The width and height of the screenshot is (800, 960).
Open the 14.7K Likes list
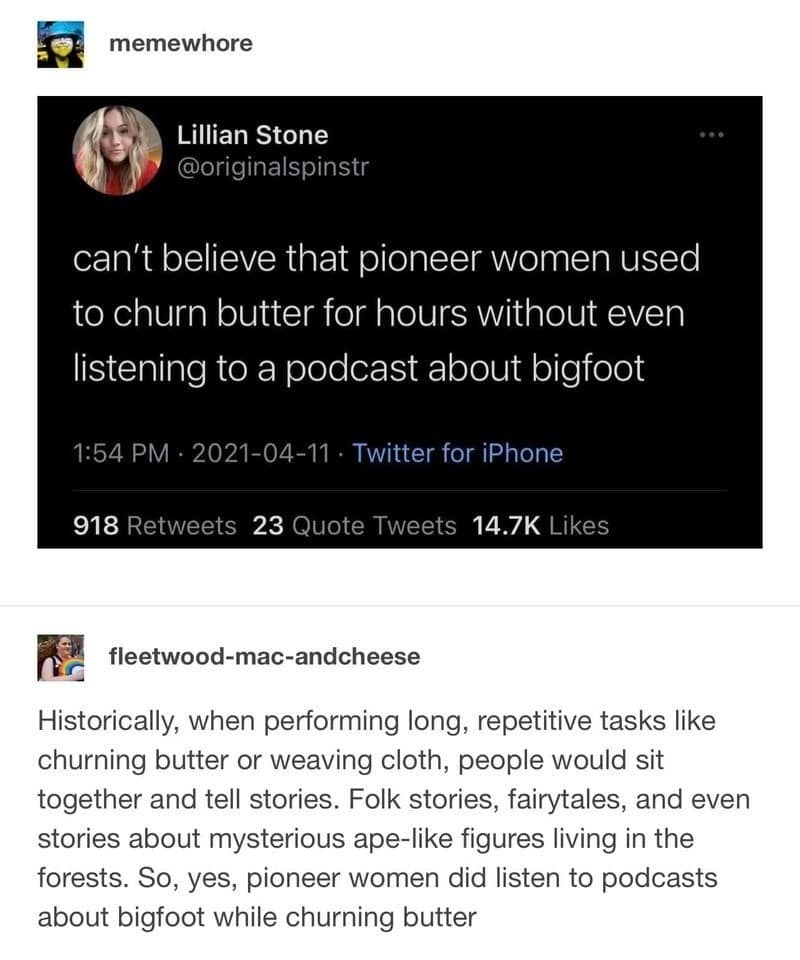point(541,525)
